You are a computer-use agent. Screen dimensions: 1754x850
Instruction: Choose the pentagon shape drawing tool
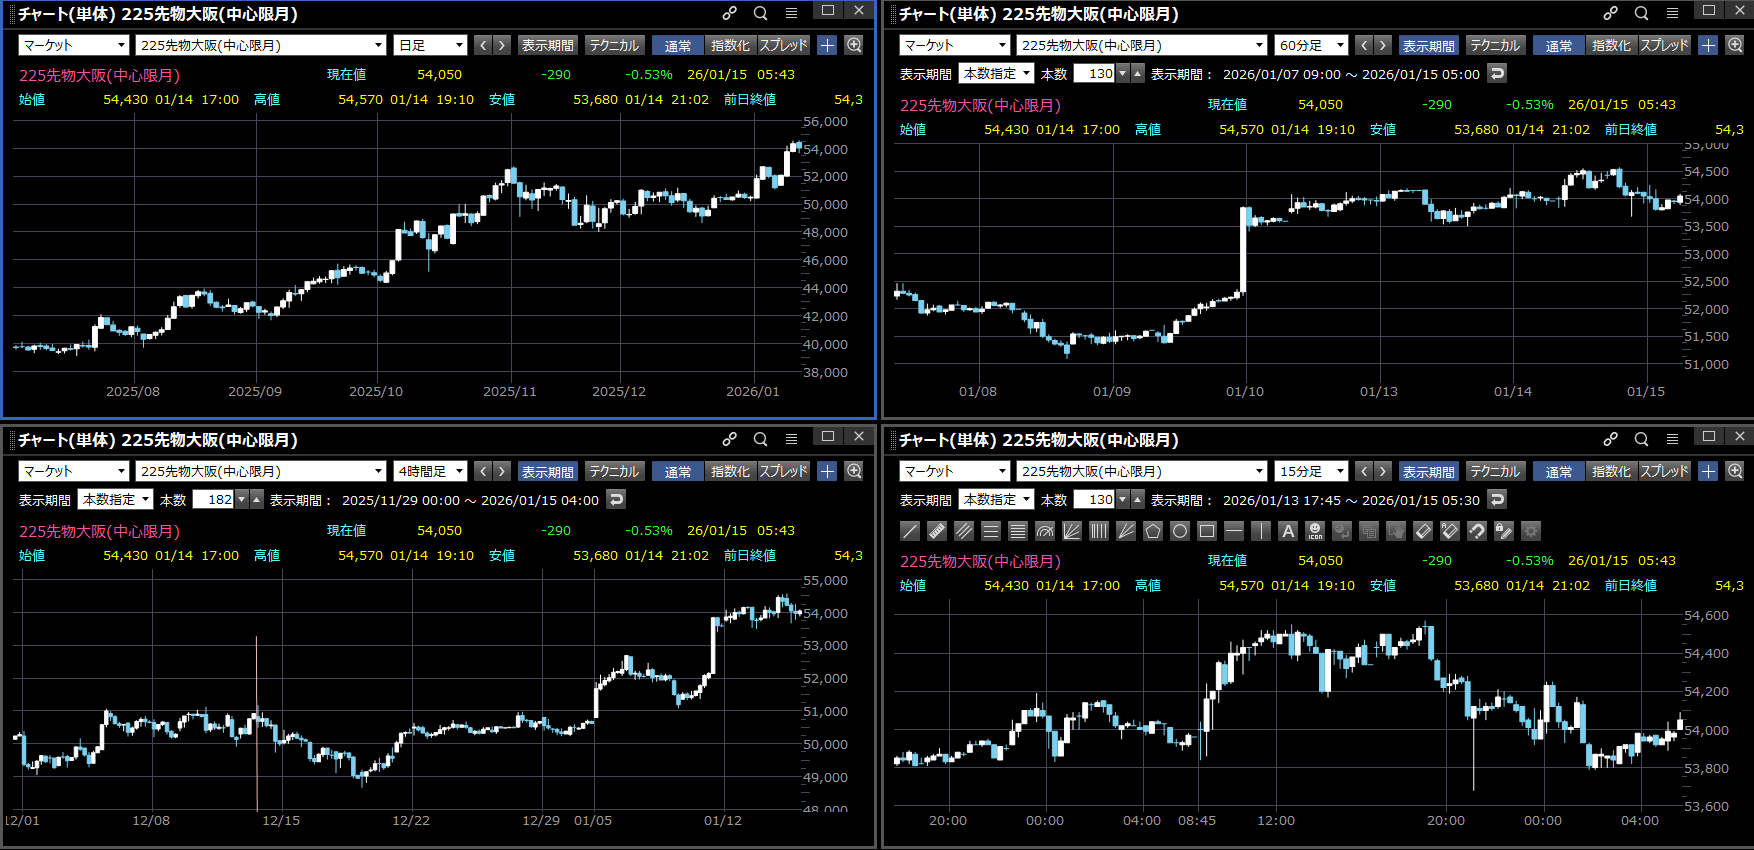[1153, 531]
